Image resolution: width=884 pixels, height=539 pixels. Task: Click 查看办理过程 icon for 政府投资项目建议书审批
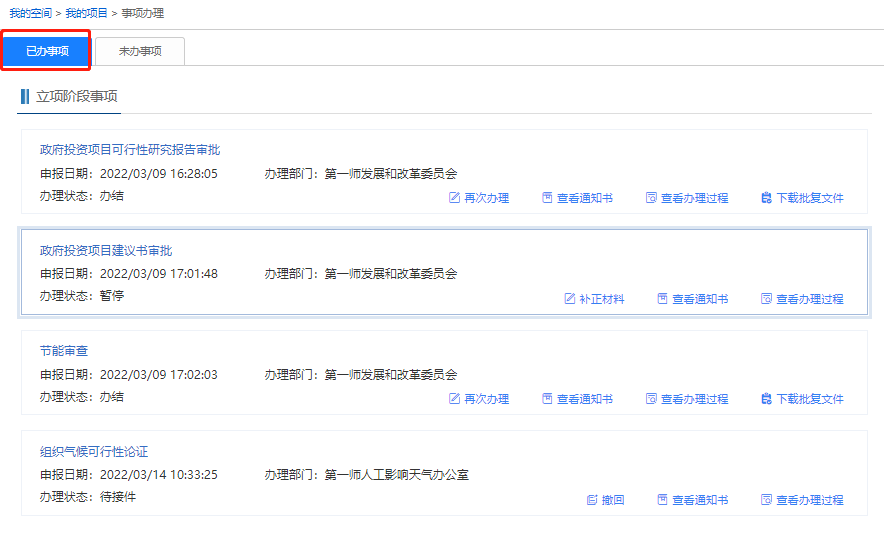click(x=766, y=299)
